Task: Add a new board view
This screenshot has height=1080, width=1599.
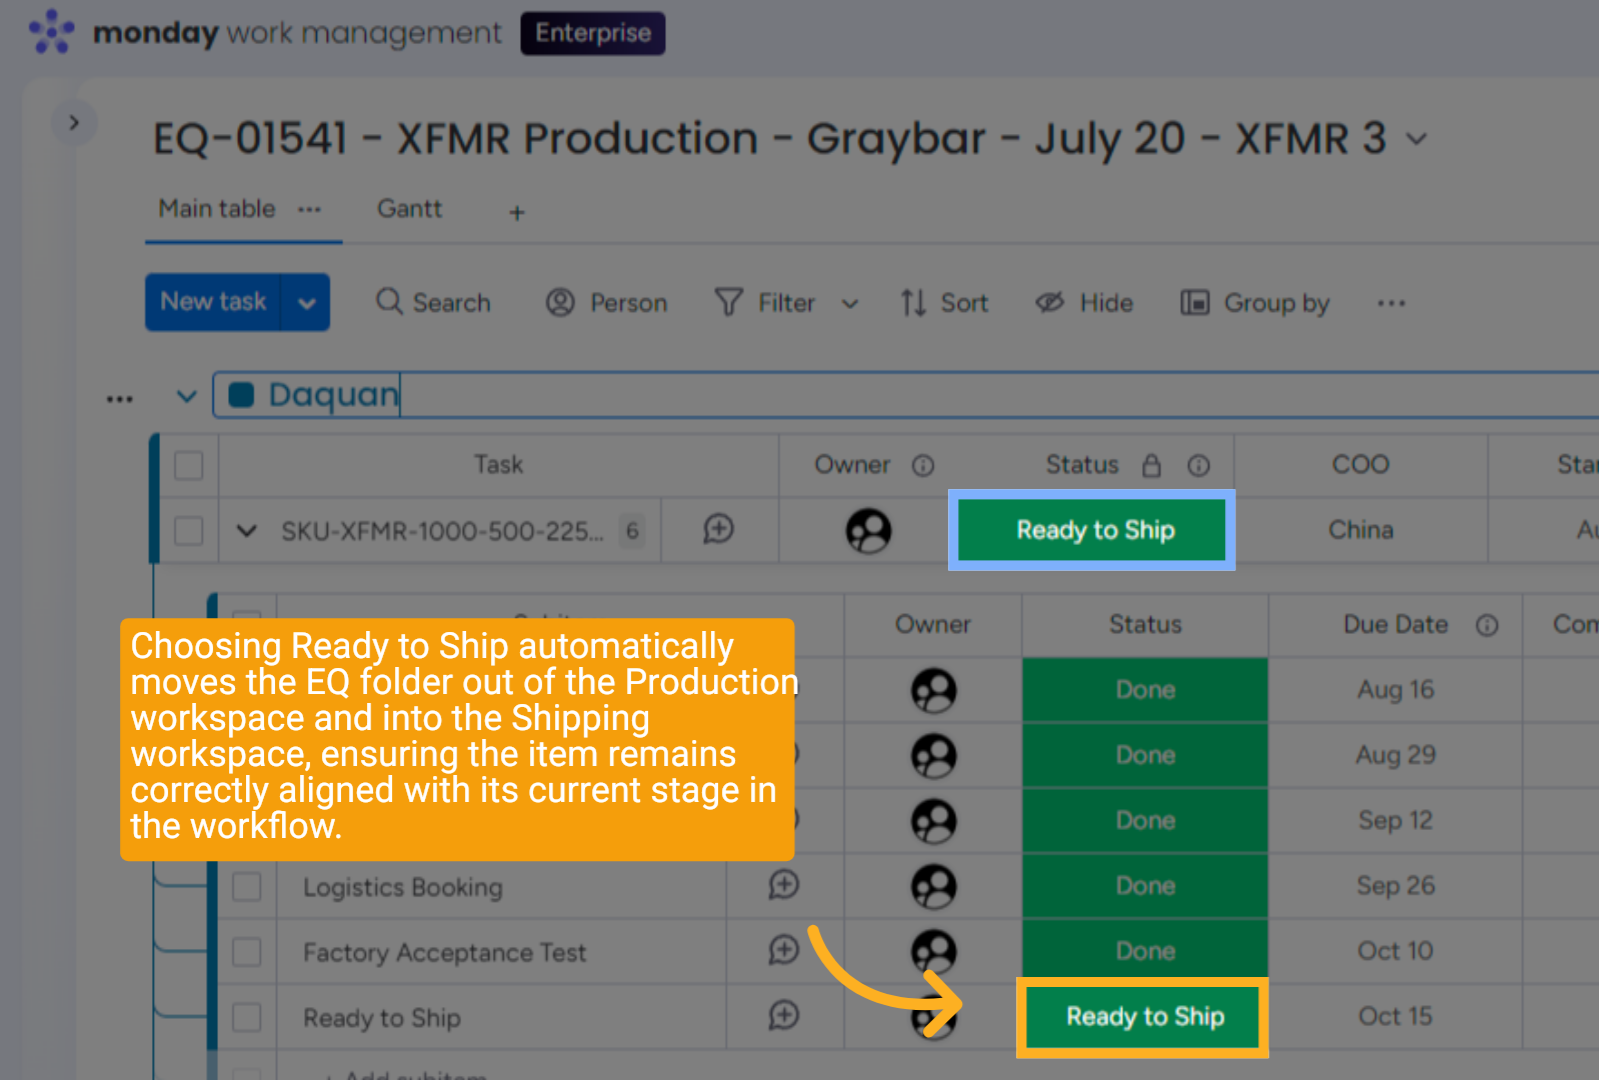Action: pos(517,212)
